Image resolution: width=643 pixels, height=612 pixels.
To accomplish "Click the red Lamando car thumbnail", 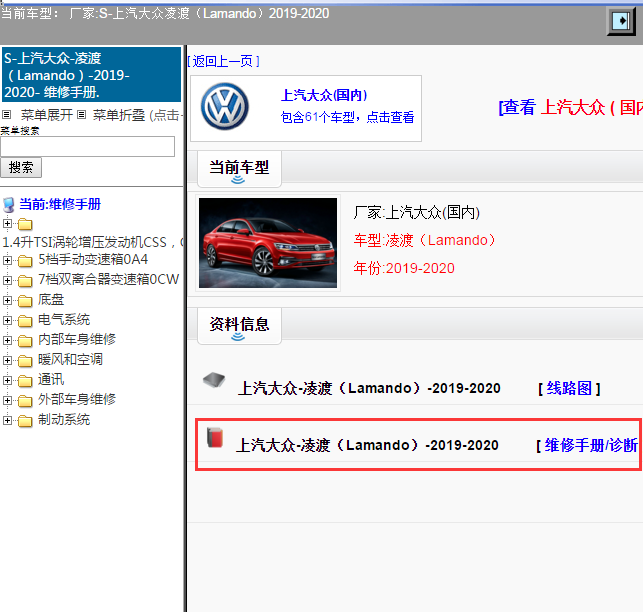I will pyautogui.click(x=268, y=243).
